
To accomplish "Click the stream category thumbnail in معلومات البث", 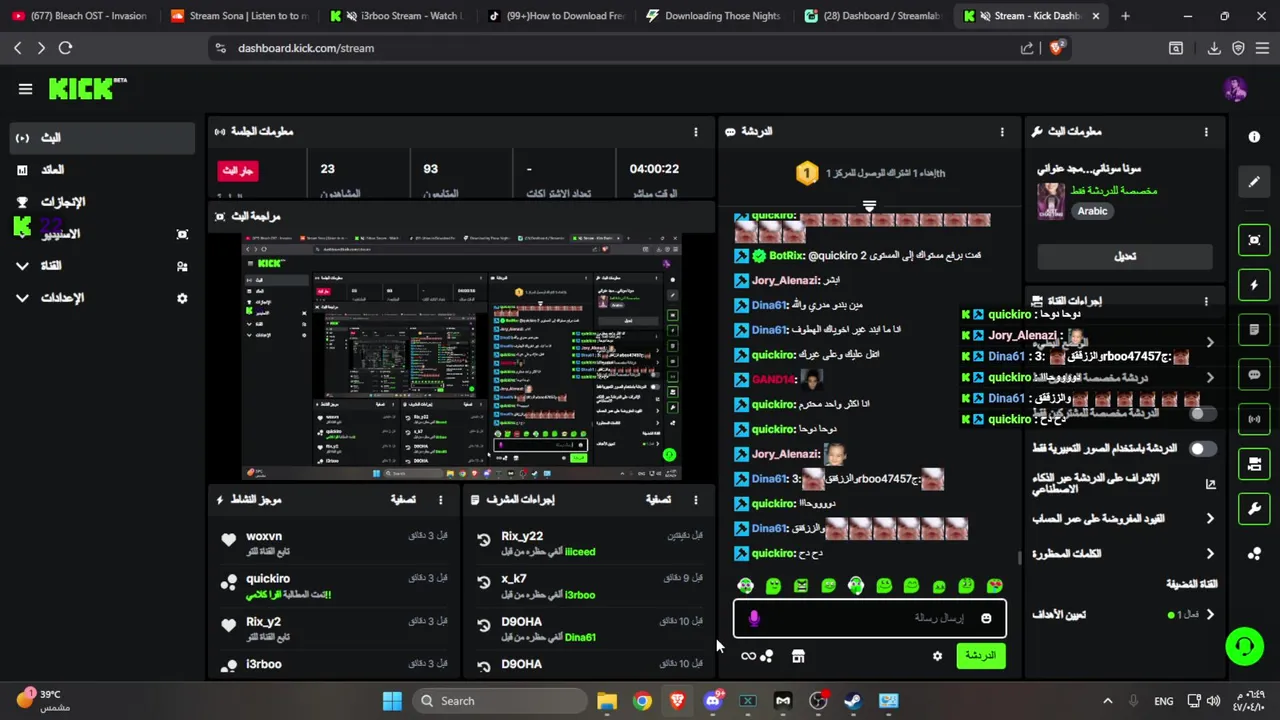I will pos(1050,201).
